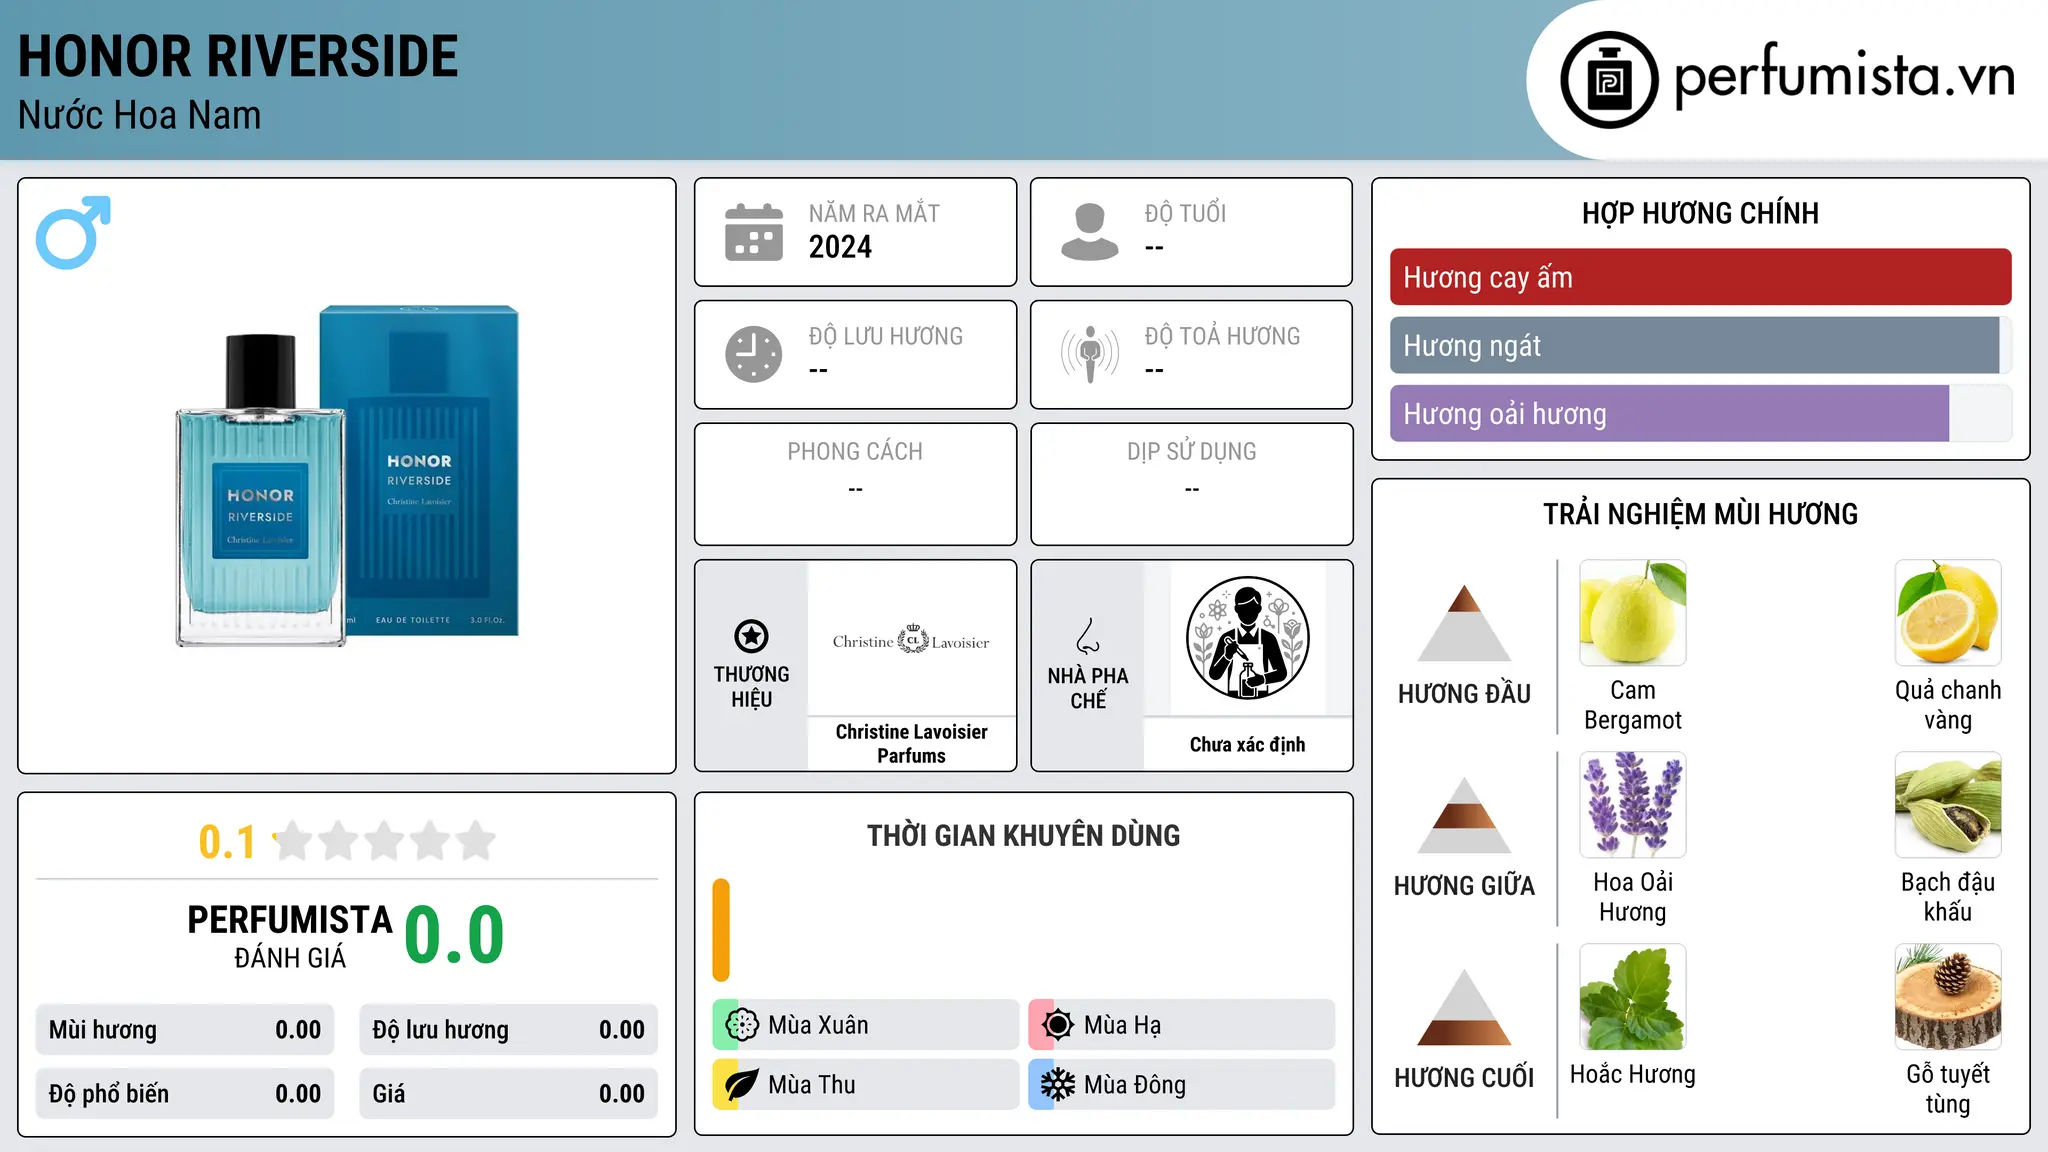Click the Phong Cách style card
2048x1152 pixels.
855,484
